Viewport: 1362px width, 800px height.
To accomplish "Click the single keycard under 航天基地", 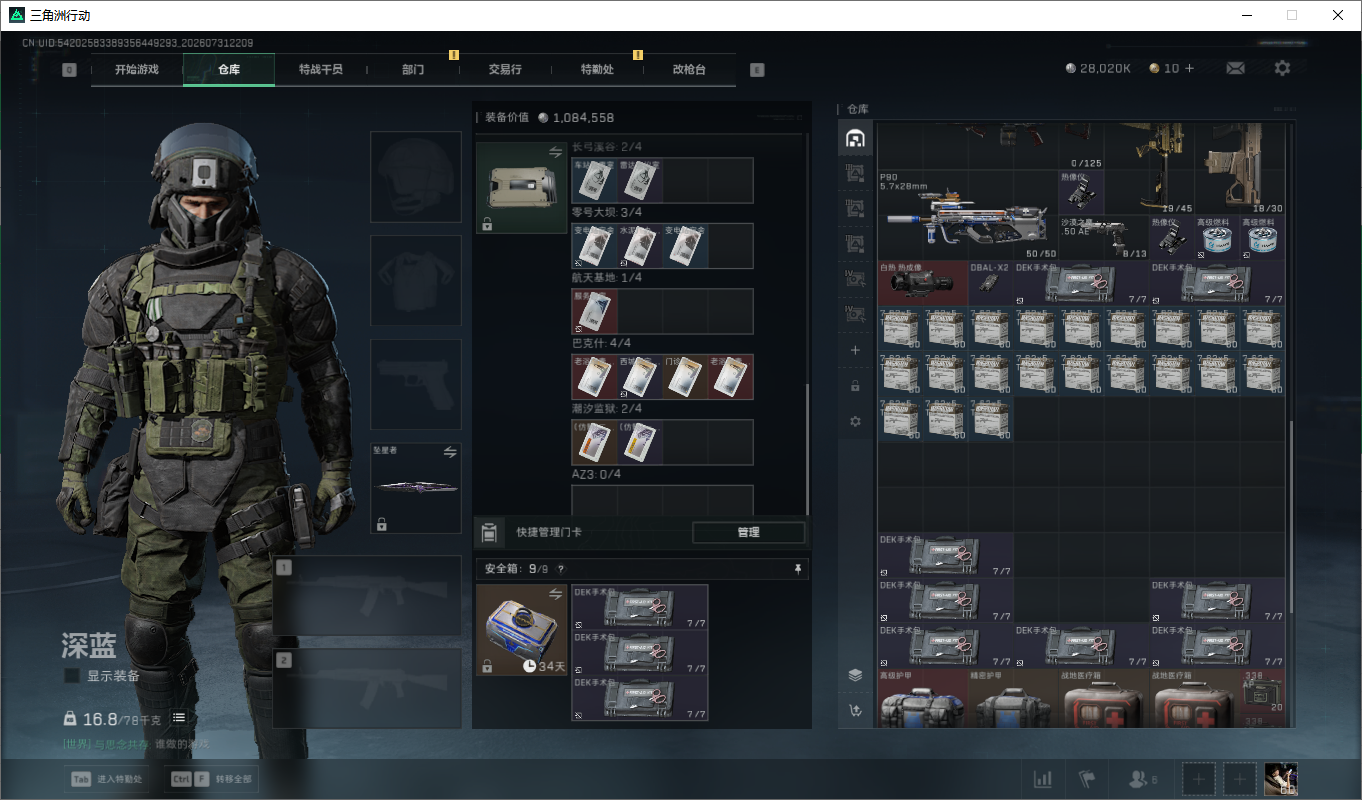I will pos(594,311).
